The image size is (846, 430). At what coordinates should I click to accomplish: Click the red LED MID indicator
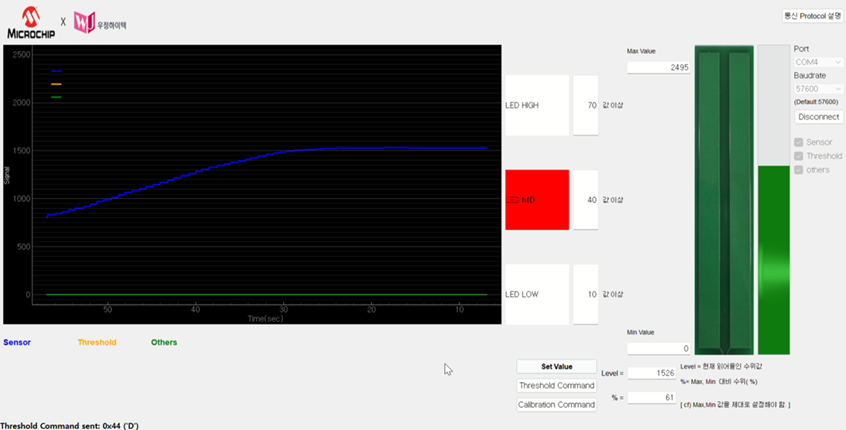coord(537,200)
